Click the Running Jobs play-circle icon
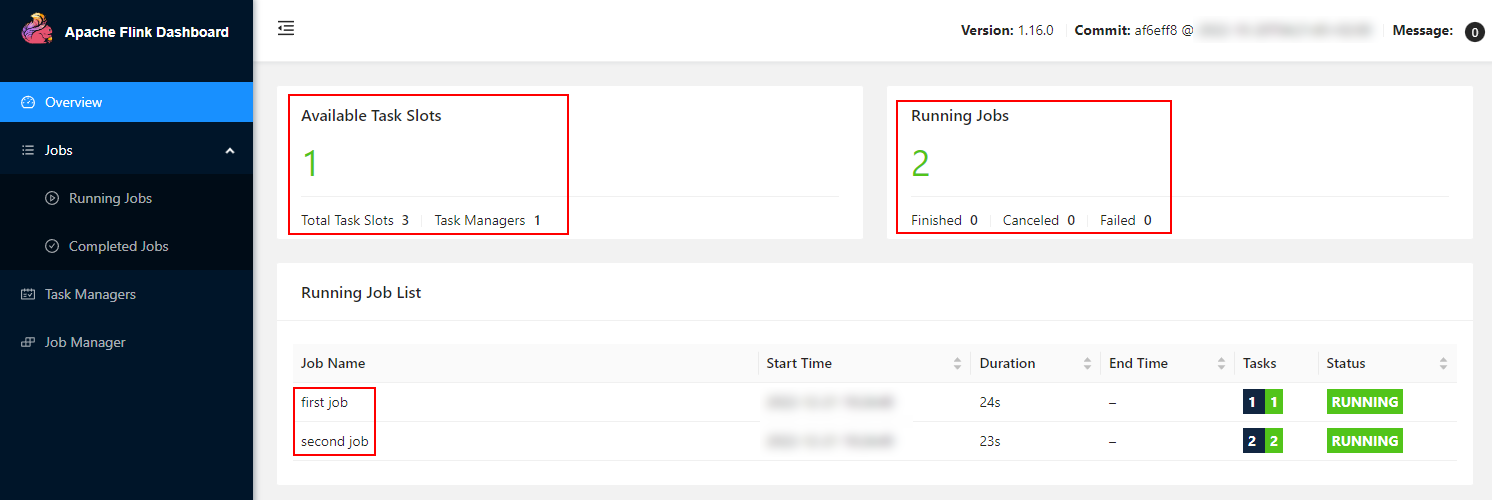This screenshot has width=1492, height=500. coord(52,198)
